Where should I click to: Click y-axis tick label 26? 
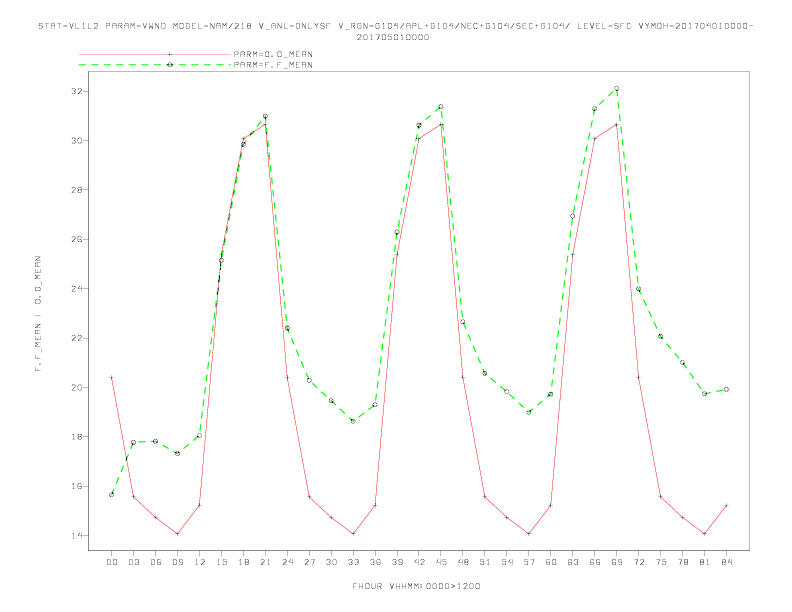point(77,239)
